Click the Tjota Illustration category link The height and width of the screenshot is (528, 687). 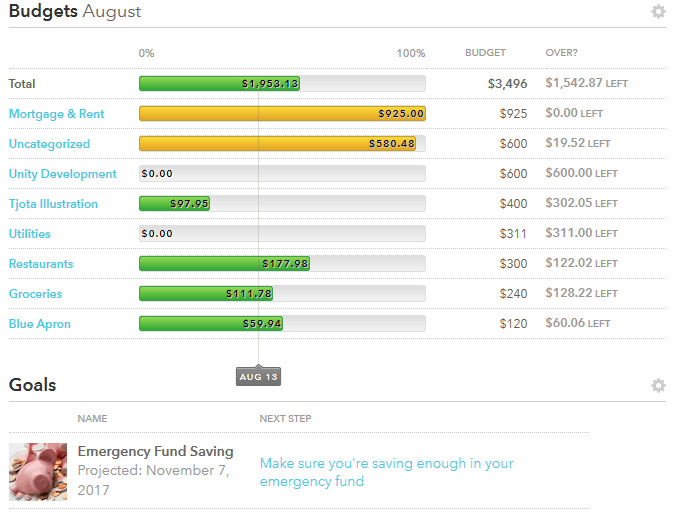53,204
